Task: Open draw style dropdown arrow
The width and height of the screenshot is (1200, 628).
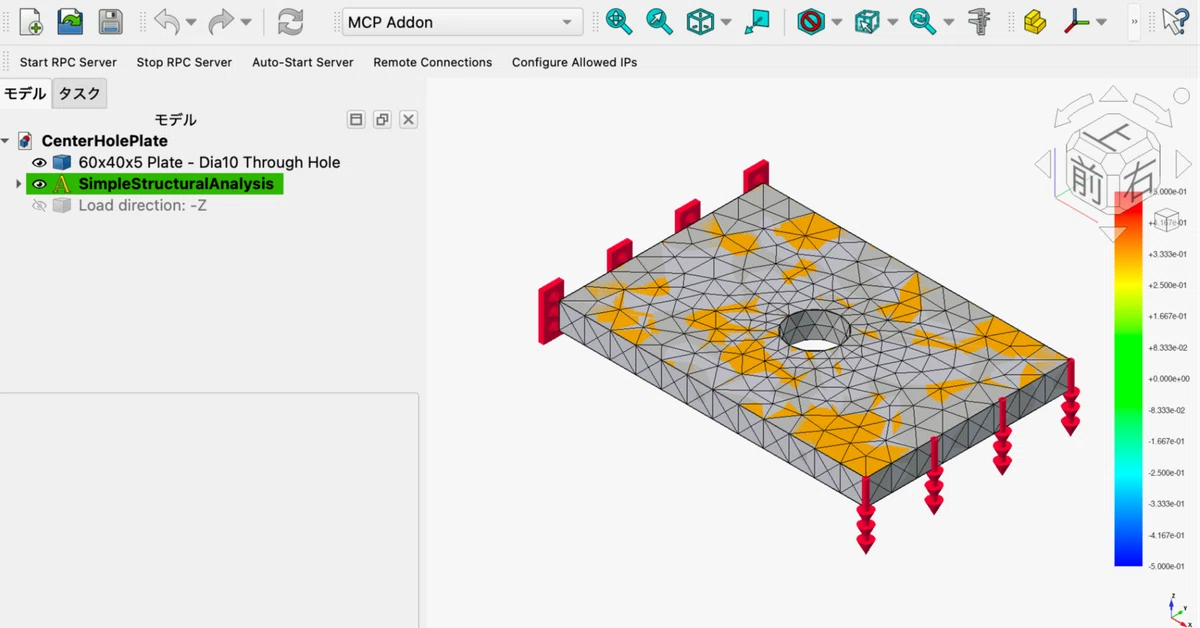Action: pyautogui.click(x=837, y=22)
